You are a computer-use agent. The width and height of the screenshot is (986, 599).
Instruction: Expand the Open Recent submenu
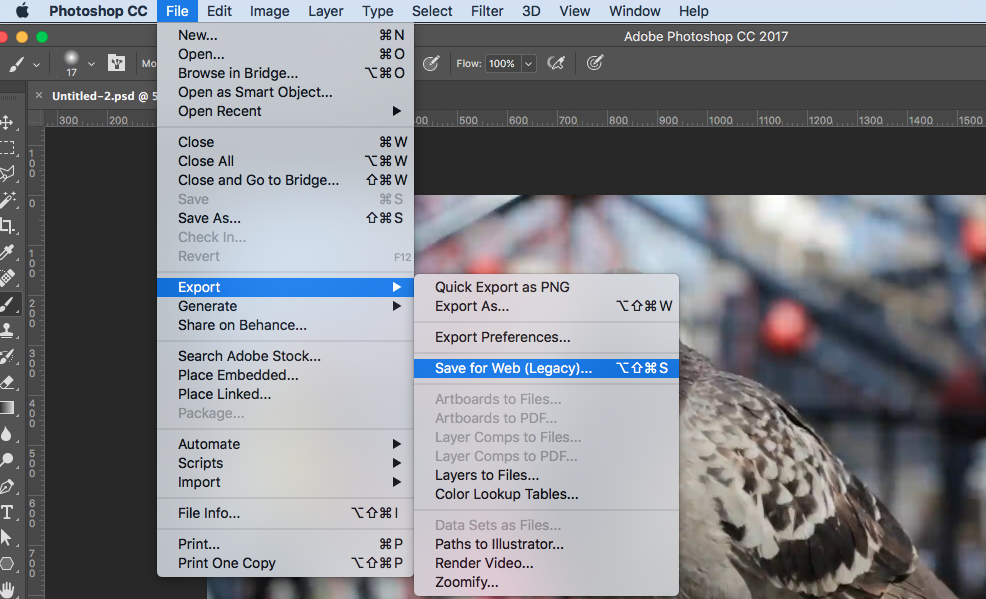point(285,111)
